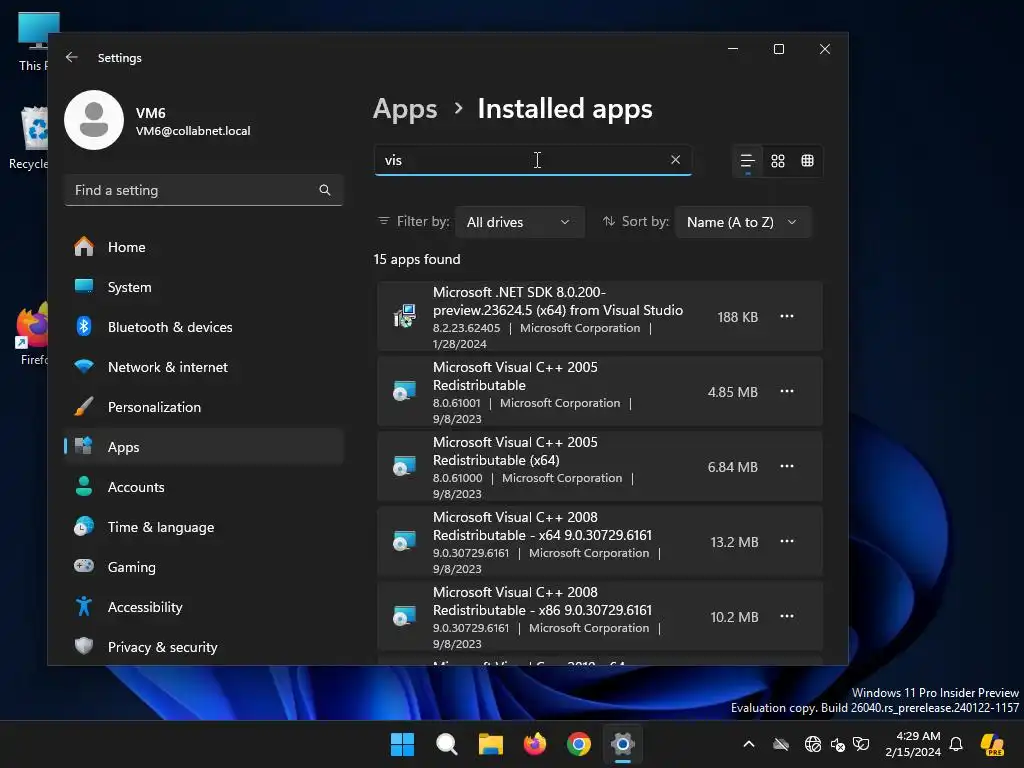Click the Copilot preview icon in taskbar

[992, 744]
